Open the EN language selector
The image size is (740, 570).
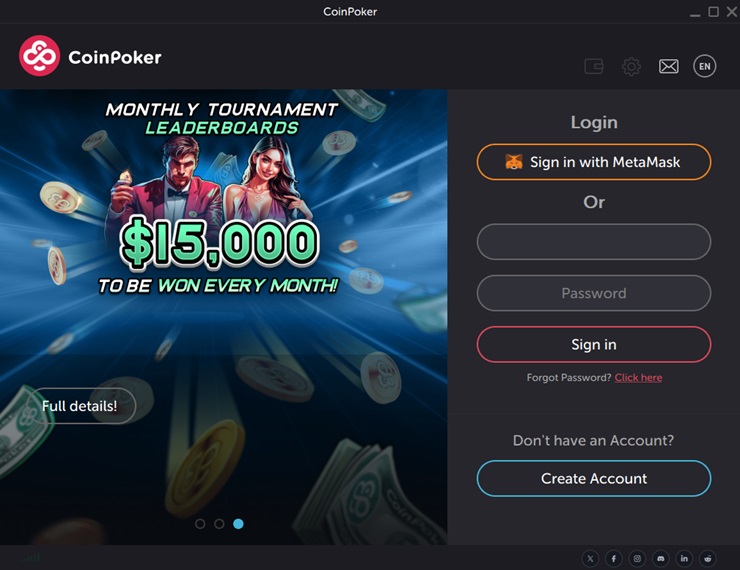(x=705, y=66)
